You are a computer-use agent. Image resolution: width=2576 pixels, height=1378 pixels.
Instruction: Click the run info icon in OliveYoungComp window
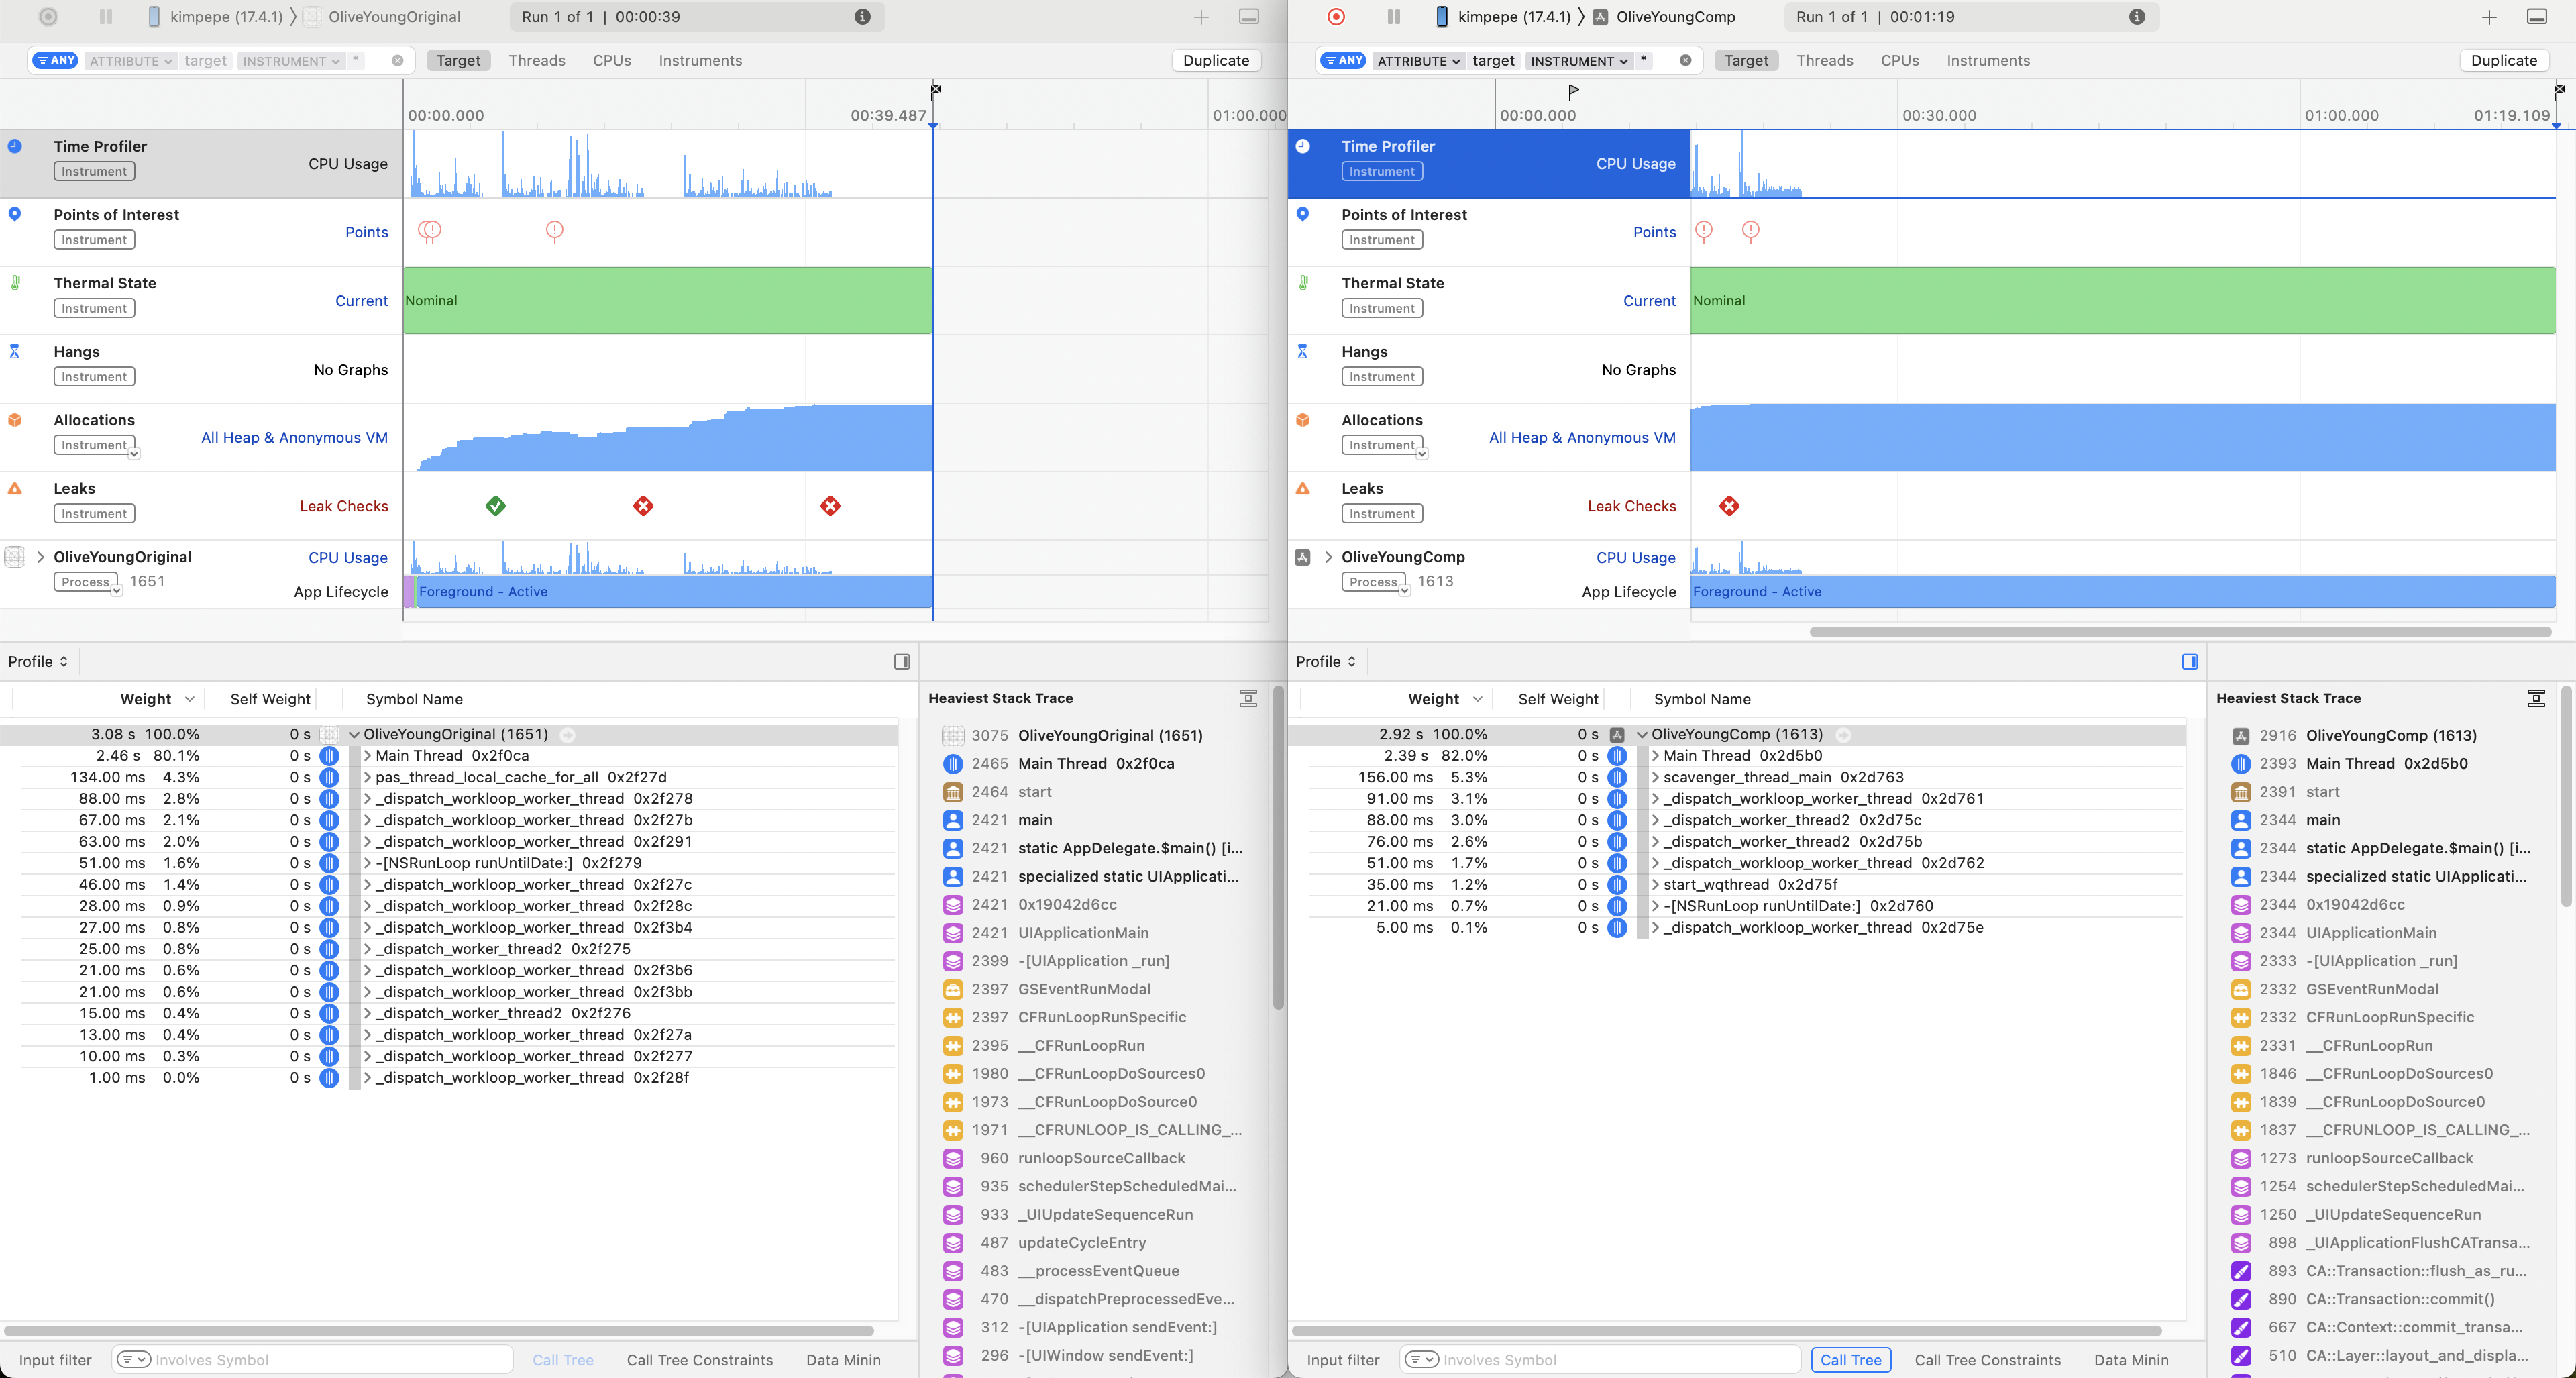[2137, 17]
